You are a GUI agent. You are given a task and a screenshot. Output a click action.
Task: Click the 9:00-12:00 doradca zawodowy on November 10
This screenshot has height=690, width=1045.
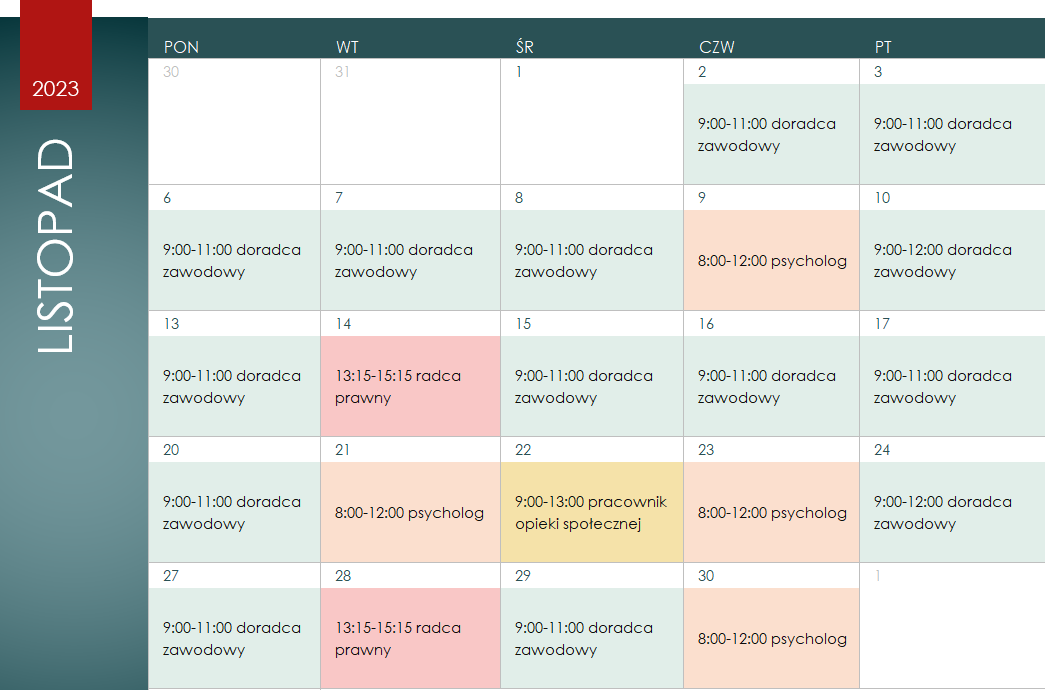[x=952, y=260]
